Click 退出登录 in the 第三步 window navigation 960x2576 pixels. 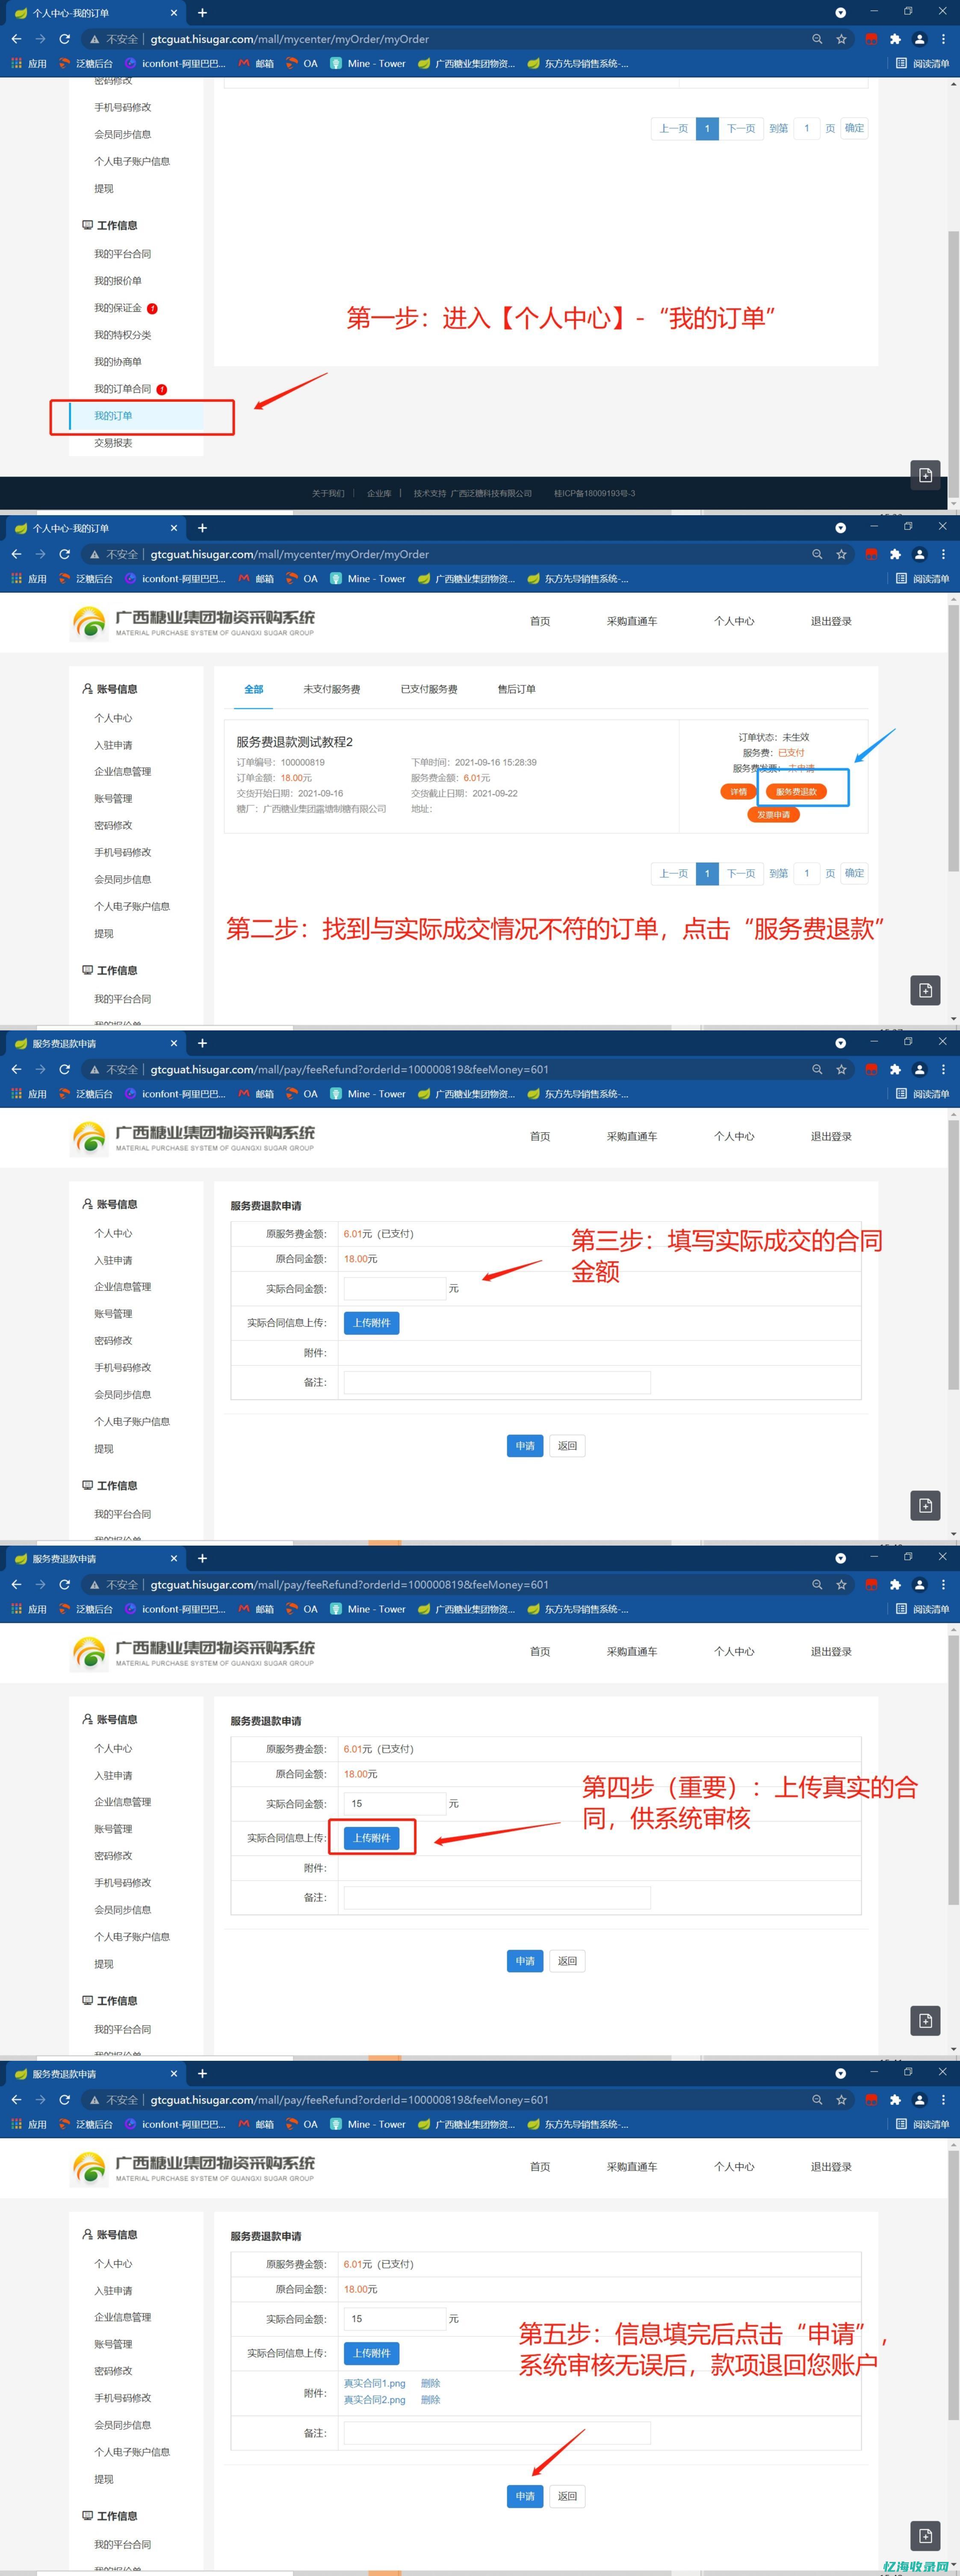tap(831, 1136)
